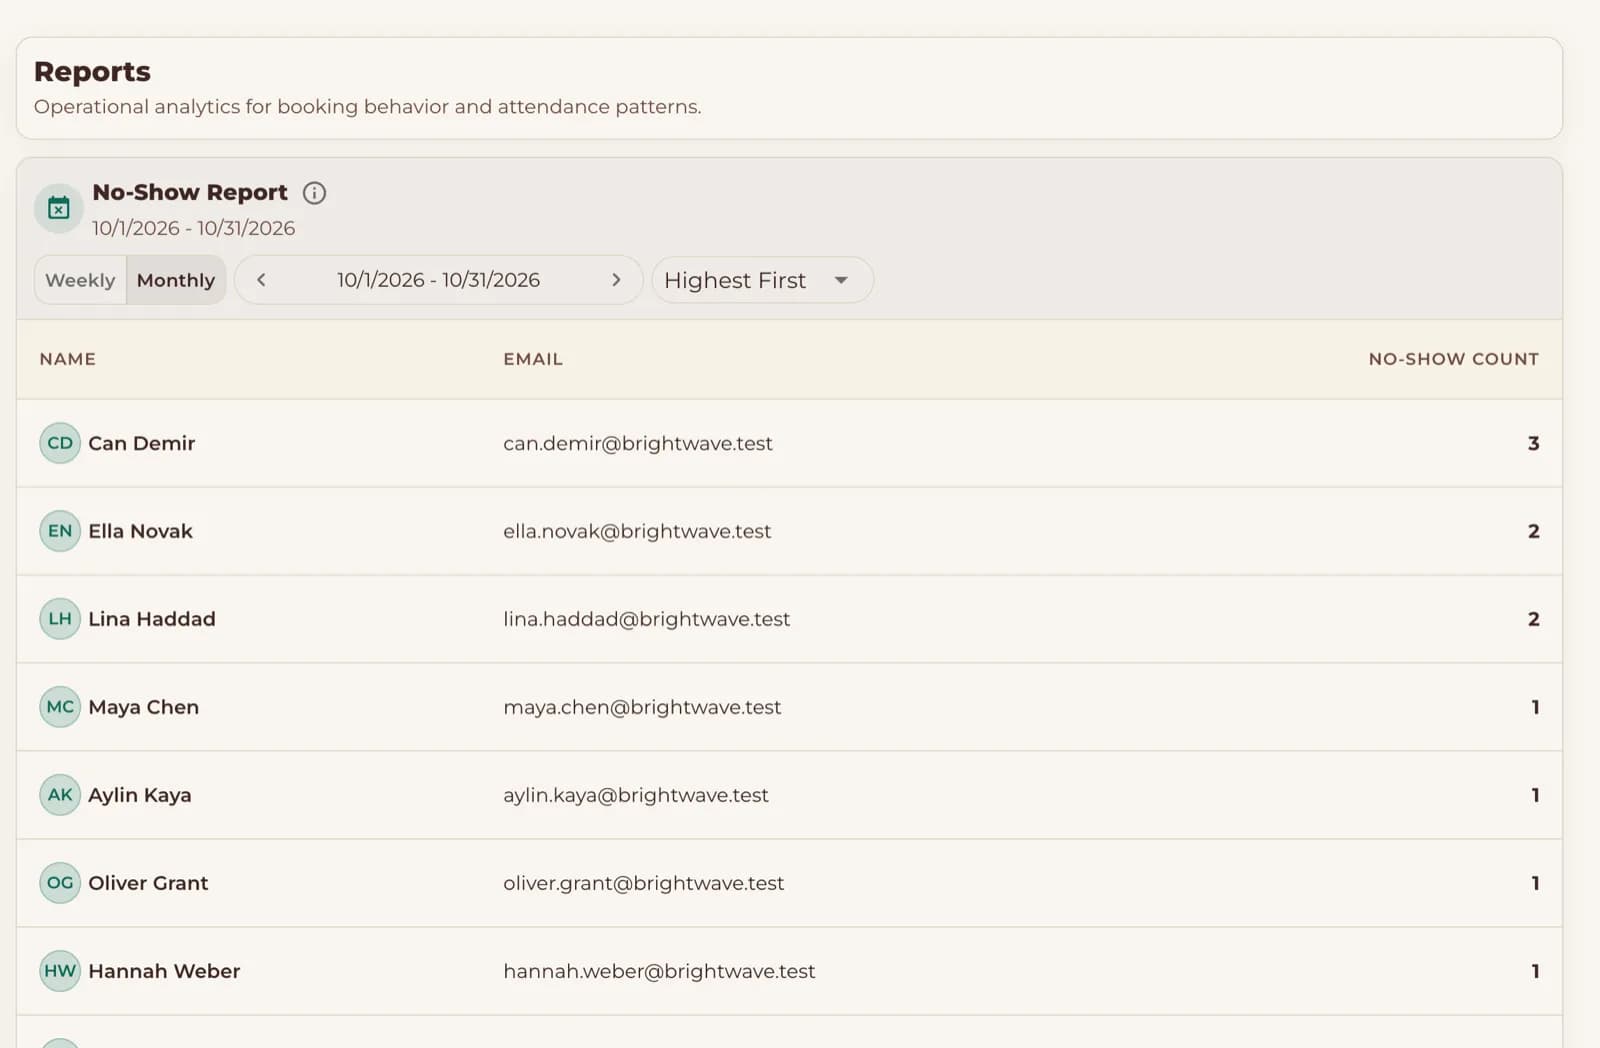Click Hannah Weber's no-show count 1
This screenshot has width=1600, height=1048.
pos(1535,971)
